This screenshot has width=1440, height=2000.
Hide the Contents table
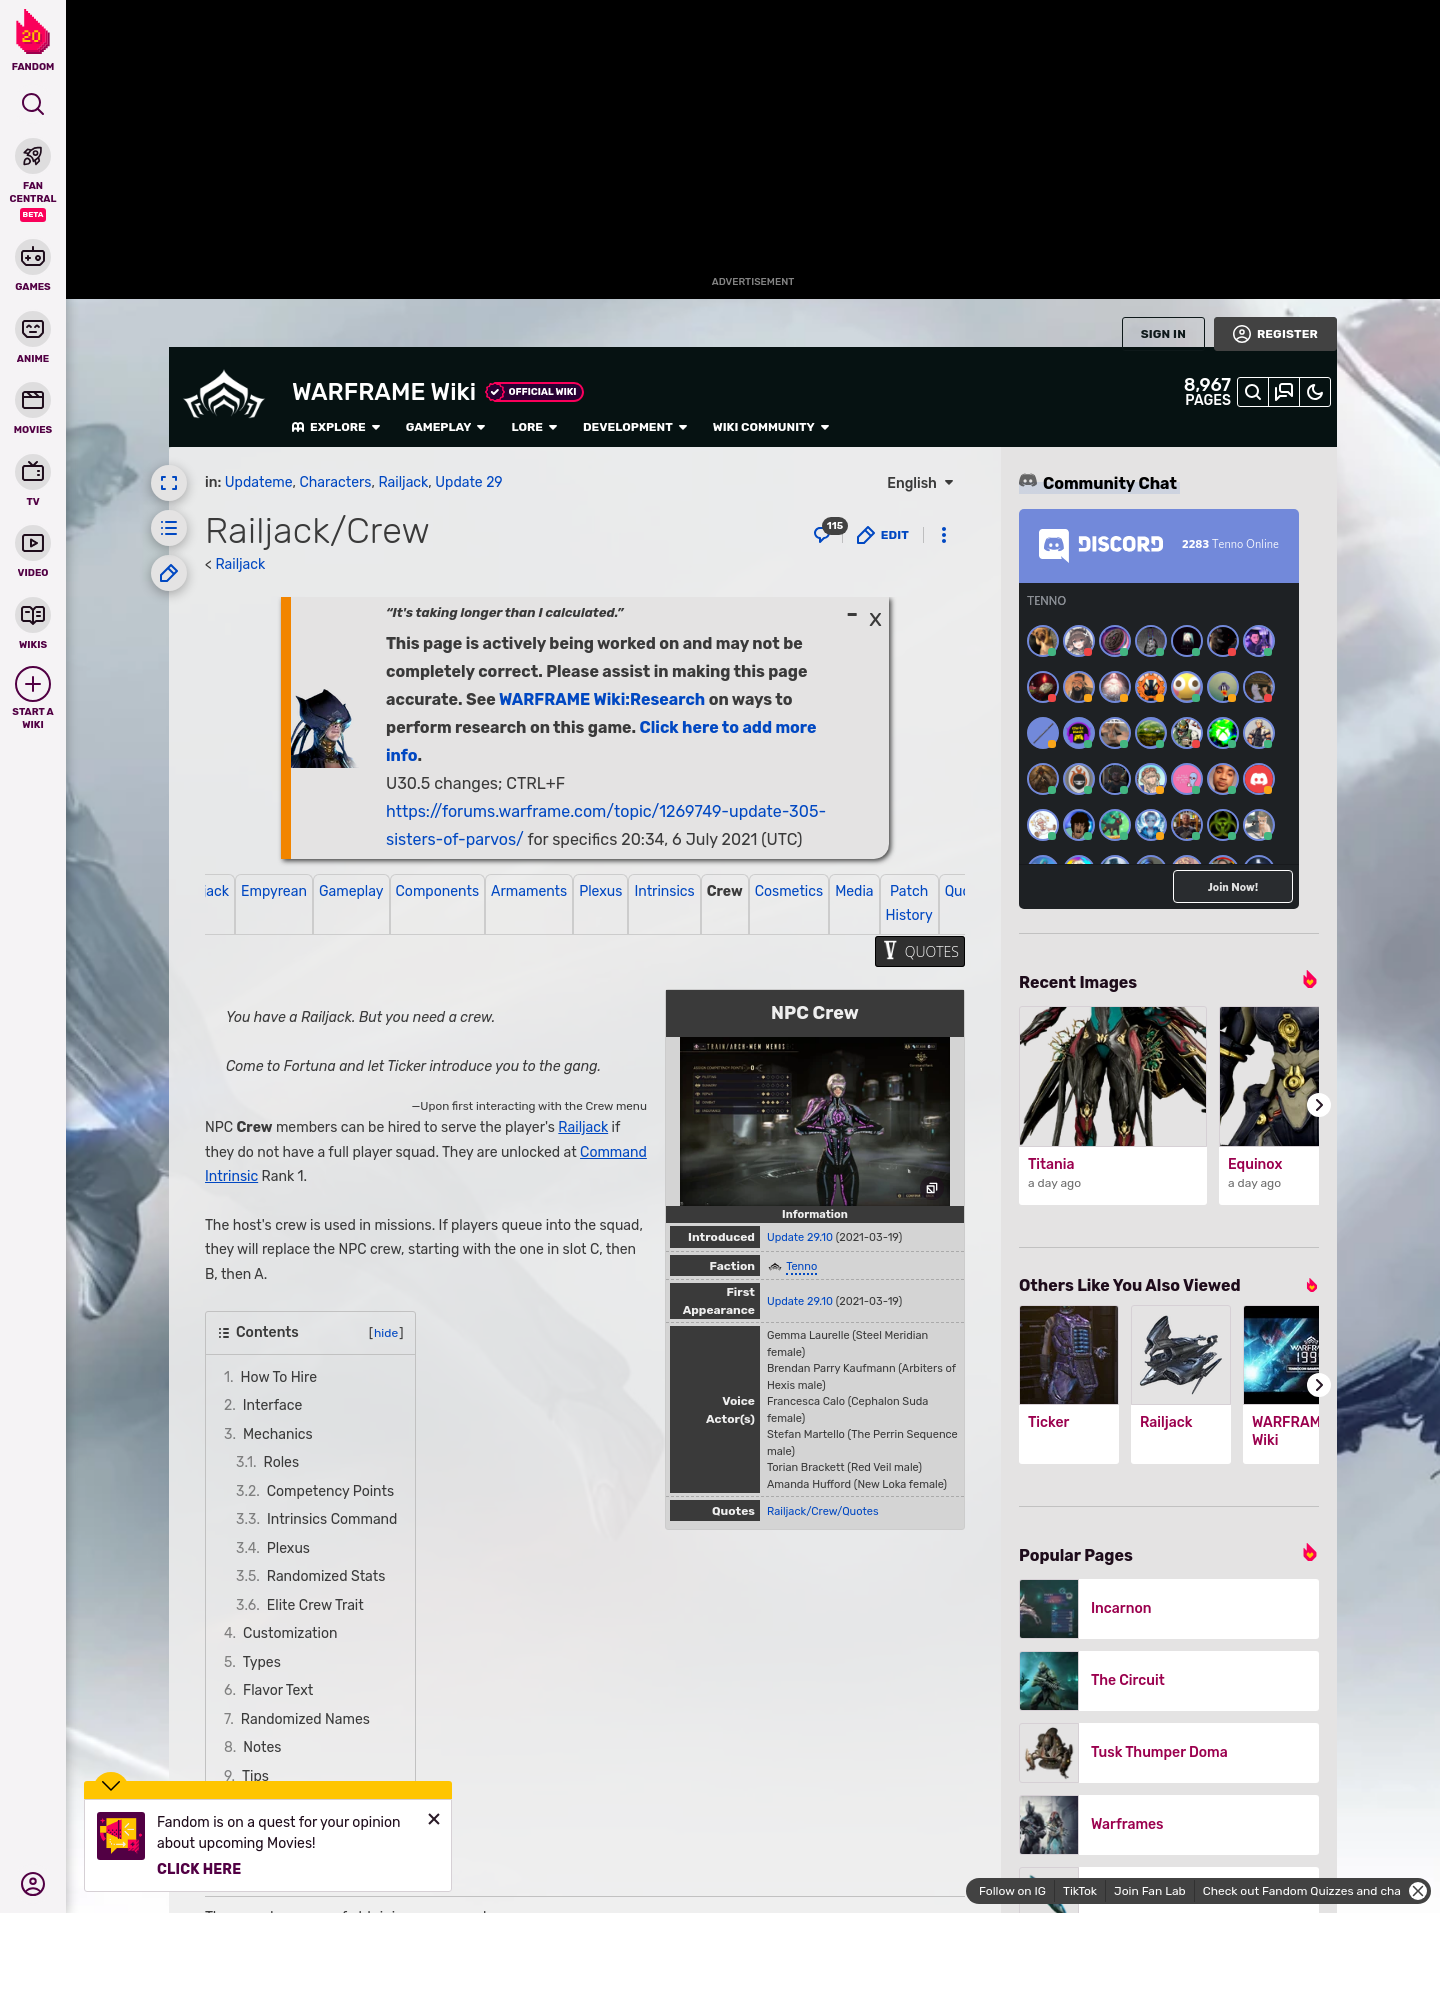pos(386,1333)
